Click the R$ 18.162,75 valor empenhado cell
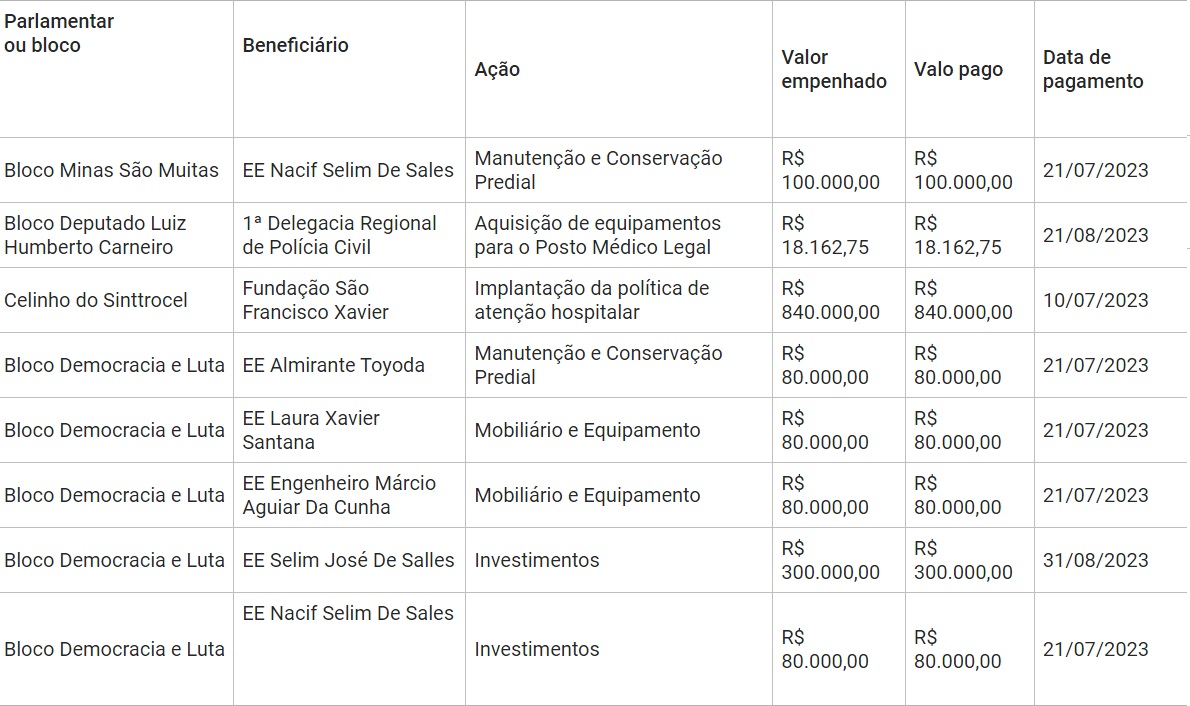1190x706 pixels. (825, 235)
